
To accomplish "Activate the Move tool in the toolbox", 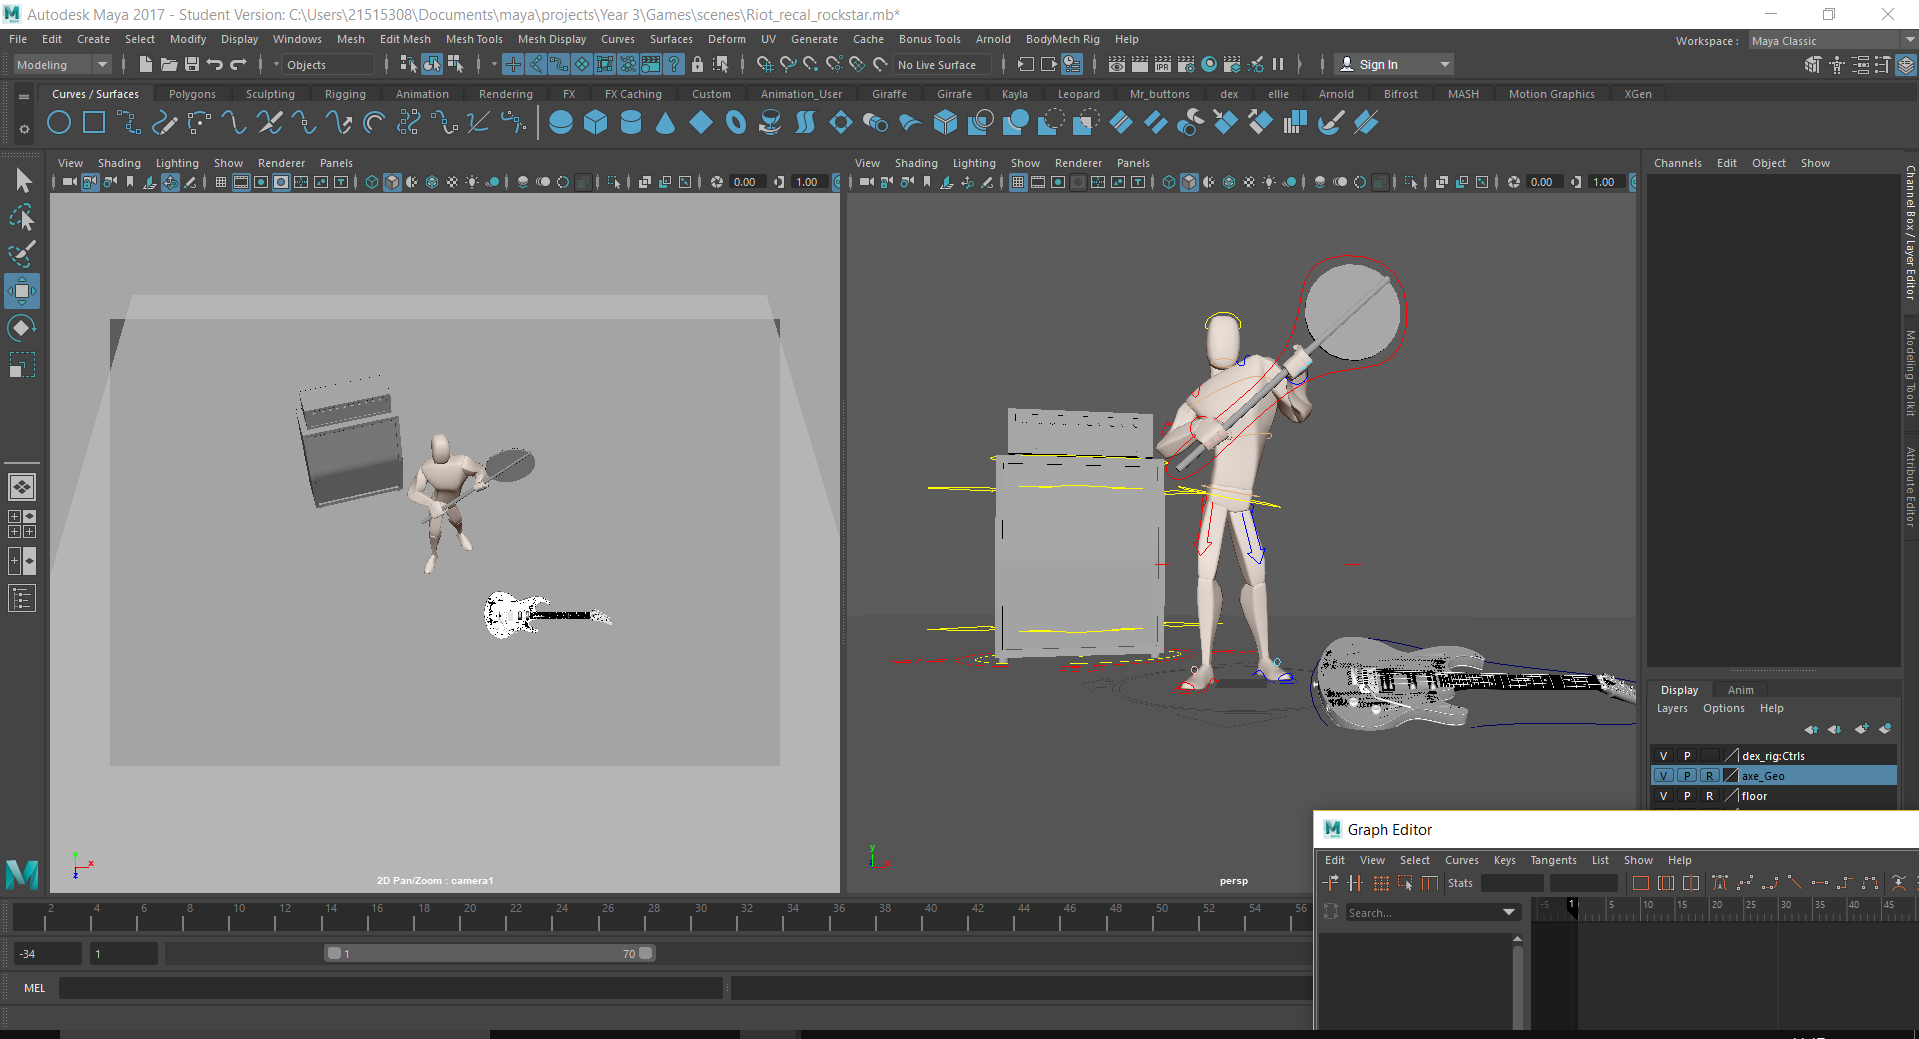I will 22,291.
